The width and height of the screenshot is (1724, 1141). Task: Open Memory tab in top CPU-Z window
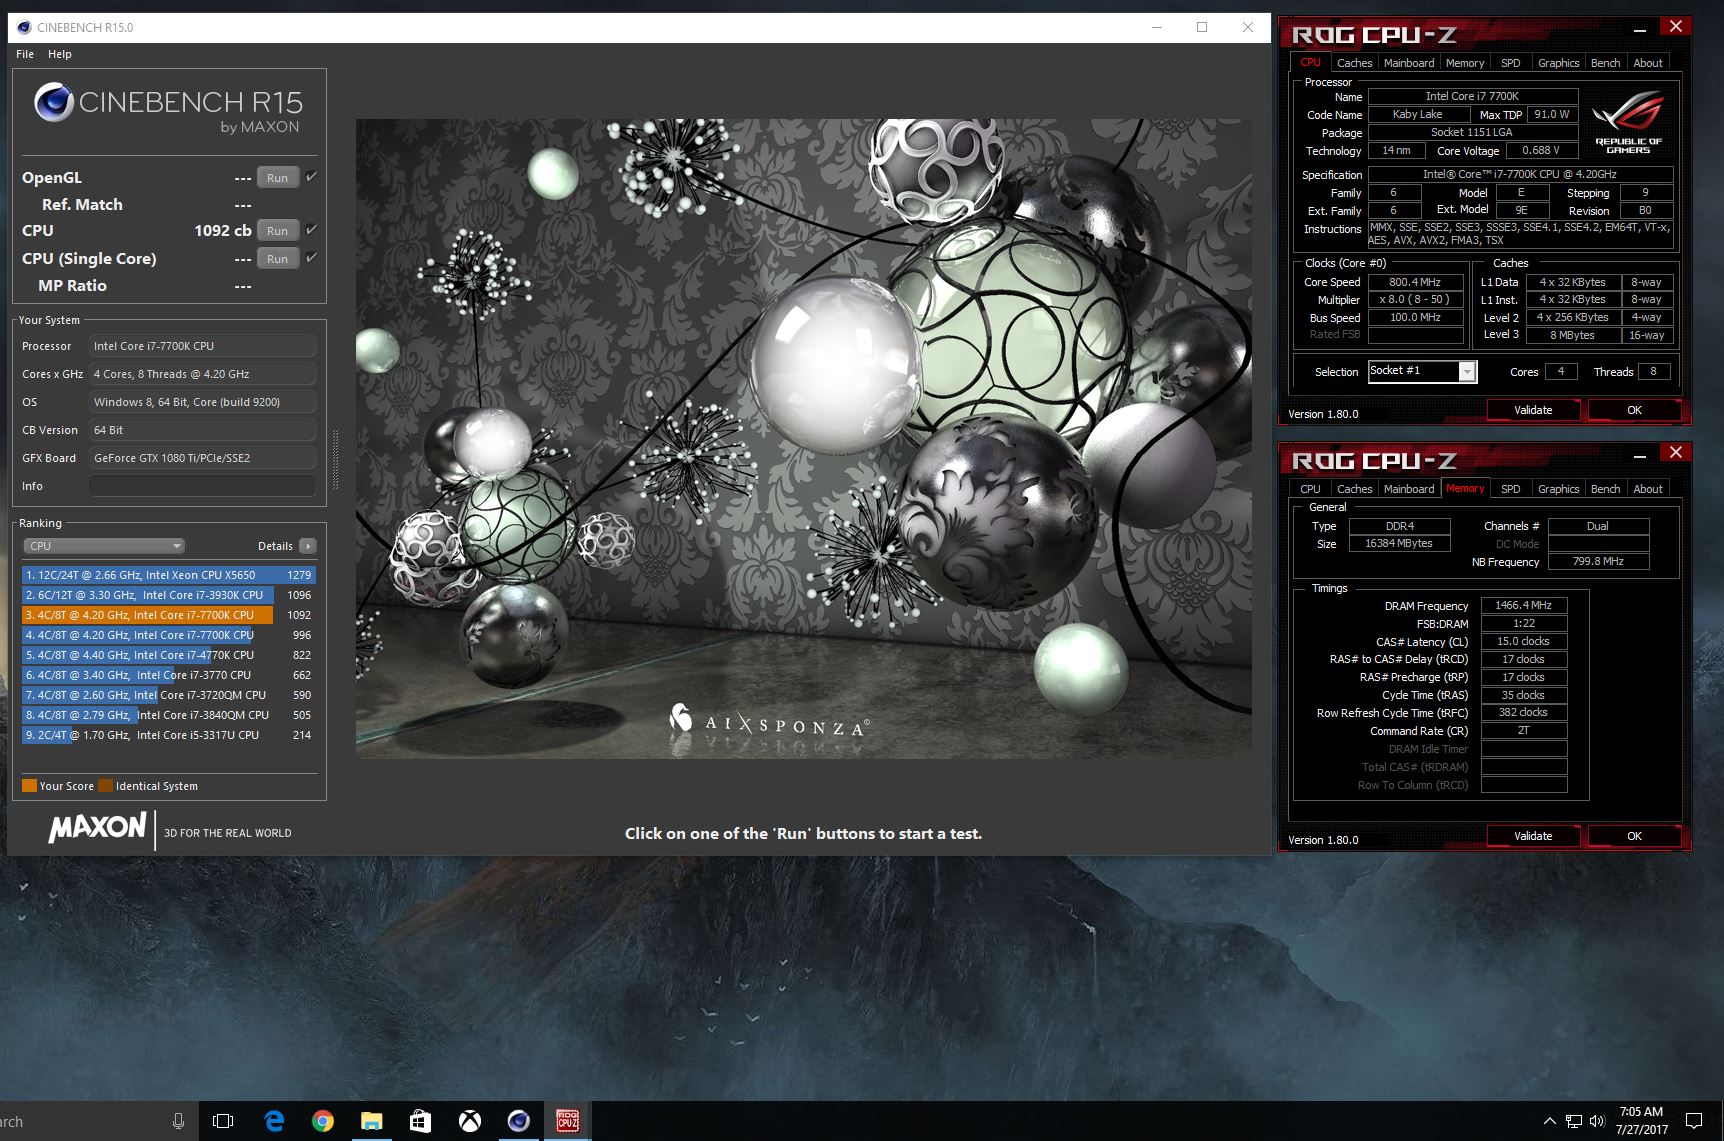point(1464,63)
